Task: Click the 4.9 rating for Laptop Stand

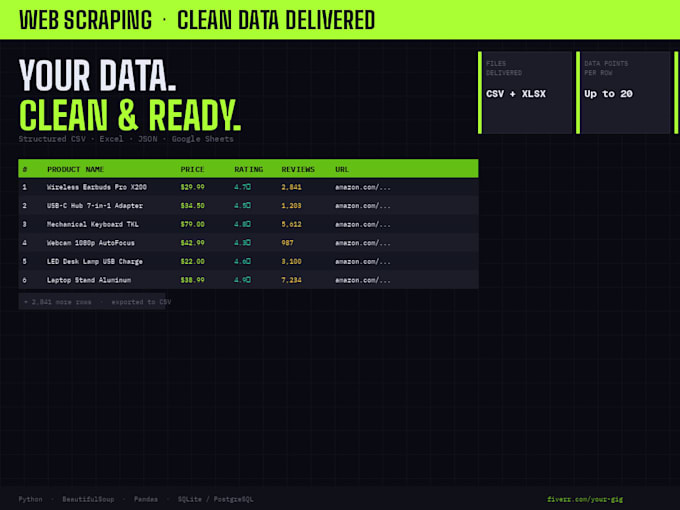Action: pyautogui.click(x=242, y=280)
